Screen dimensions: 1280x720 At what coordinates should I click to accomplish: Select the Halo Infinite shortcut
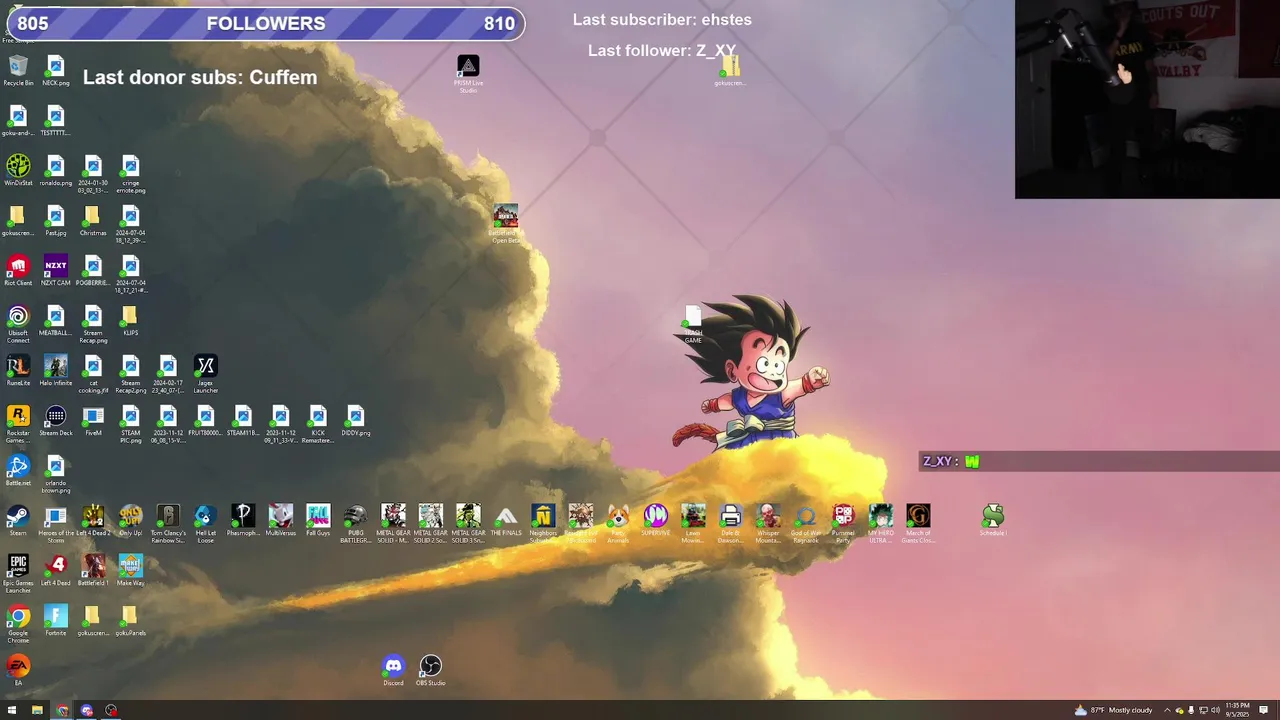click(55, 370)
